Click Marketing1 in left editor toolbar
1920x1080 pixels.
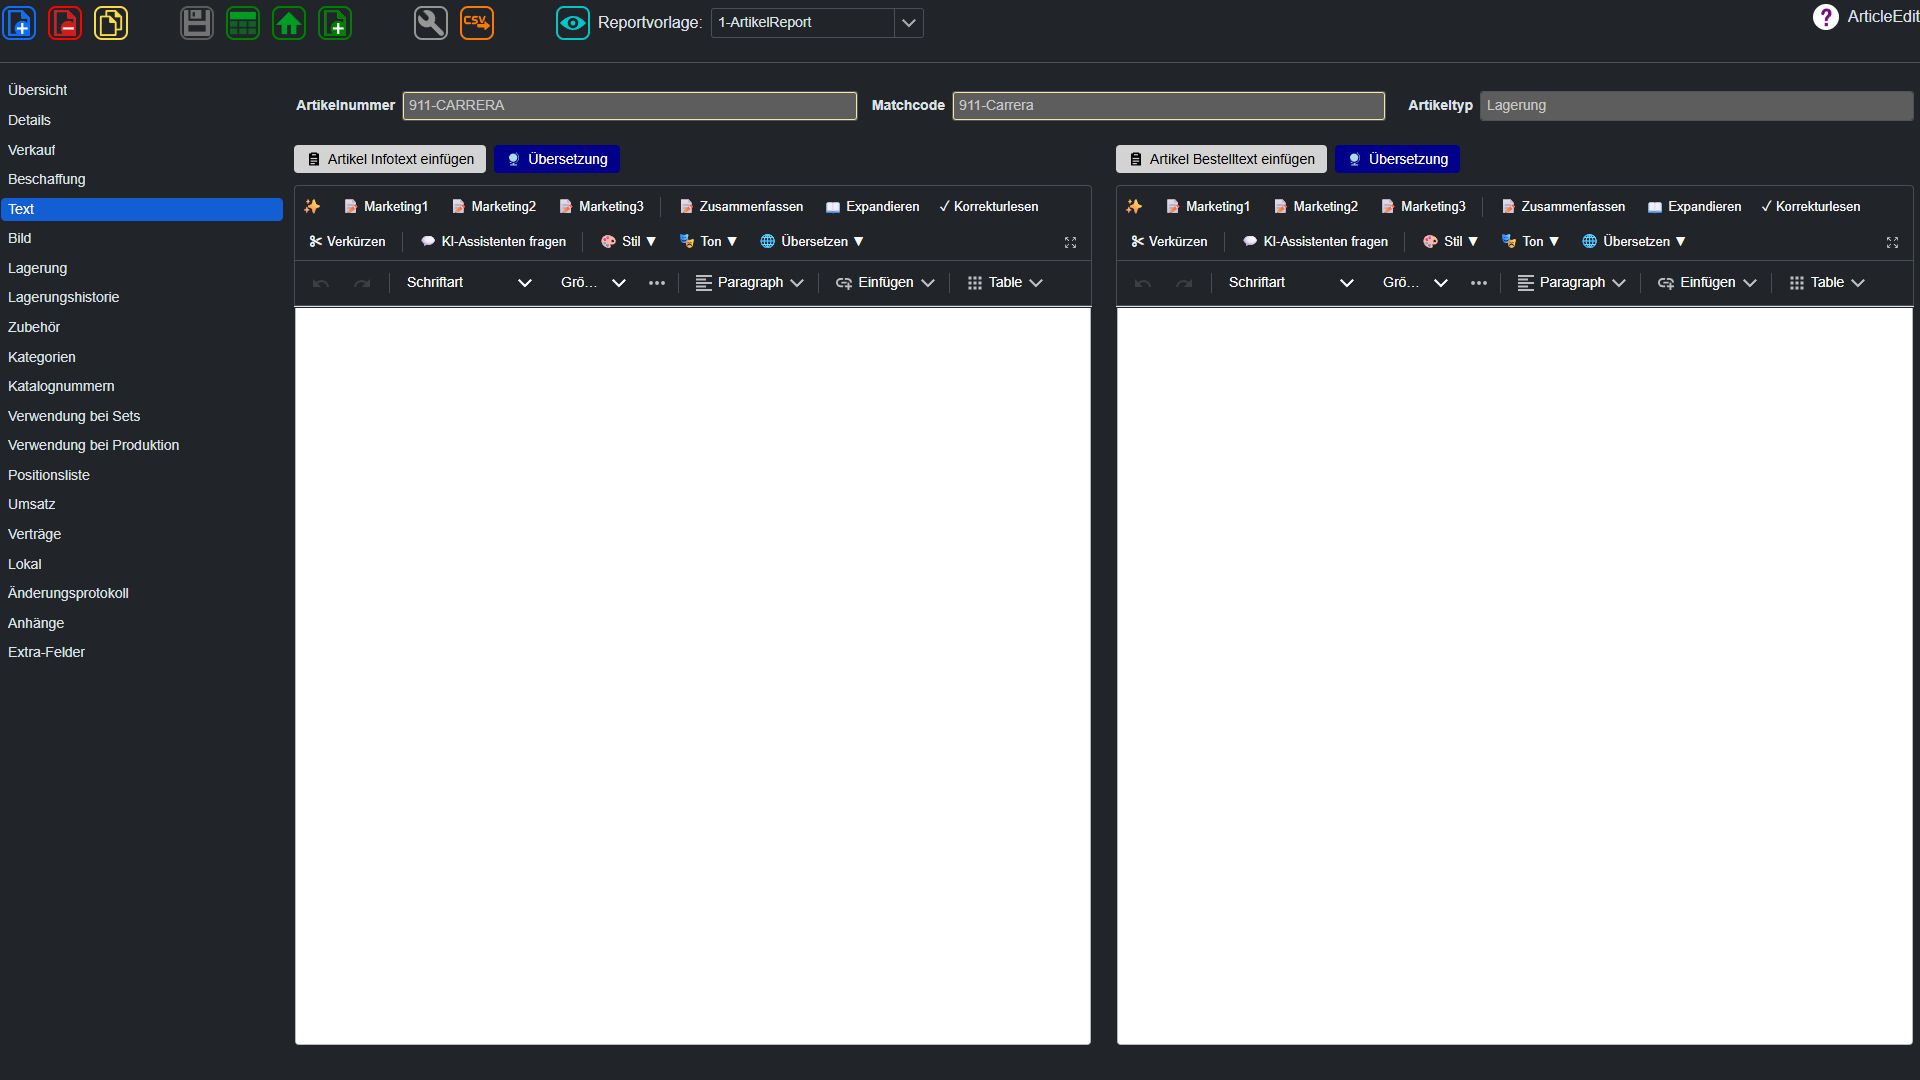(386, 206)
